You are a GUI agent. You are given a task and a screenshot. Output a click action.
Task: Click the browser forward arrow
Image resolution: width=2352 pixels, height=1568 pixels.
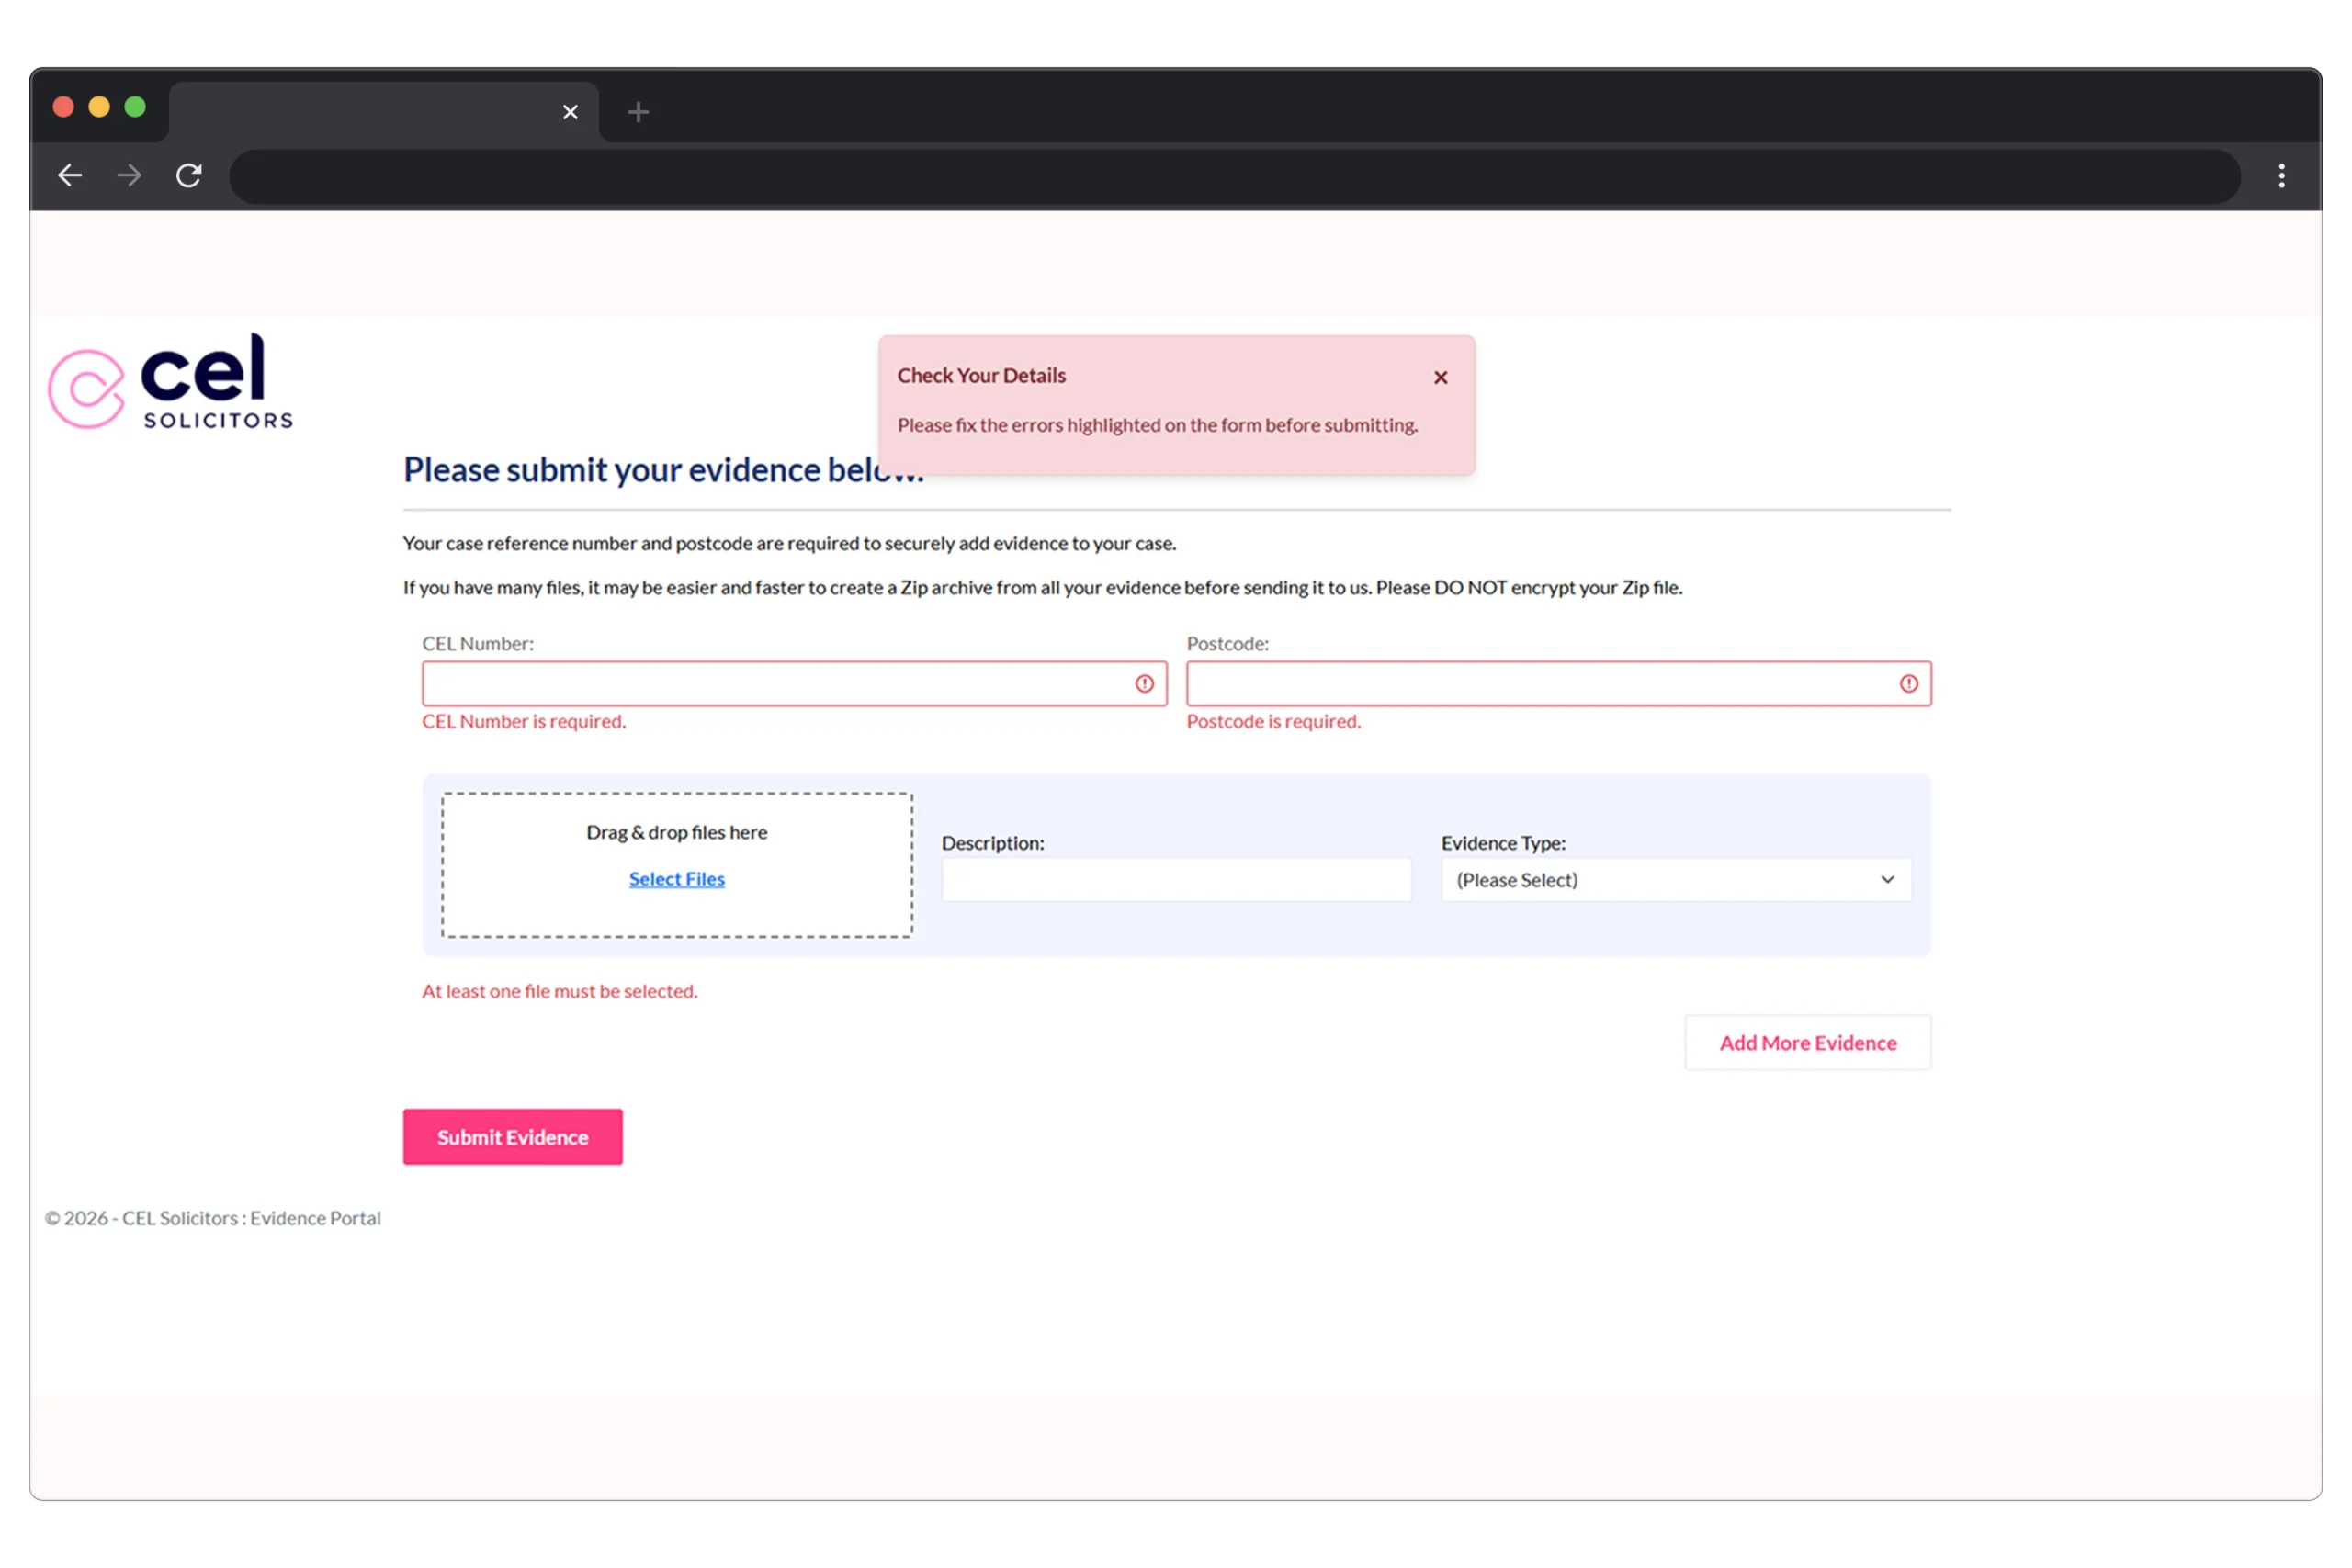click(129, 176)
